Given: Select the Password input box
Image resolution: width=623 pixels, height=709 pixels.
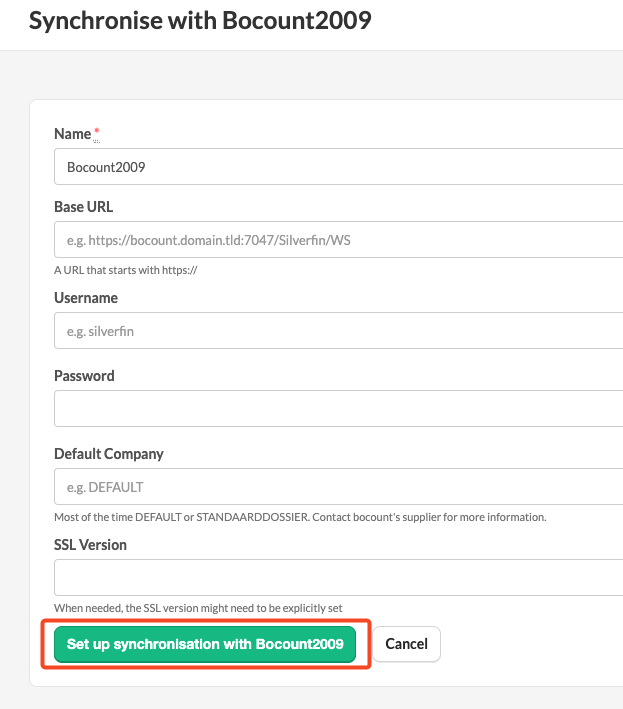Looking at the screenshot, I should pos(339,408).
